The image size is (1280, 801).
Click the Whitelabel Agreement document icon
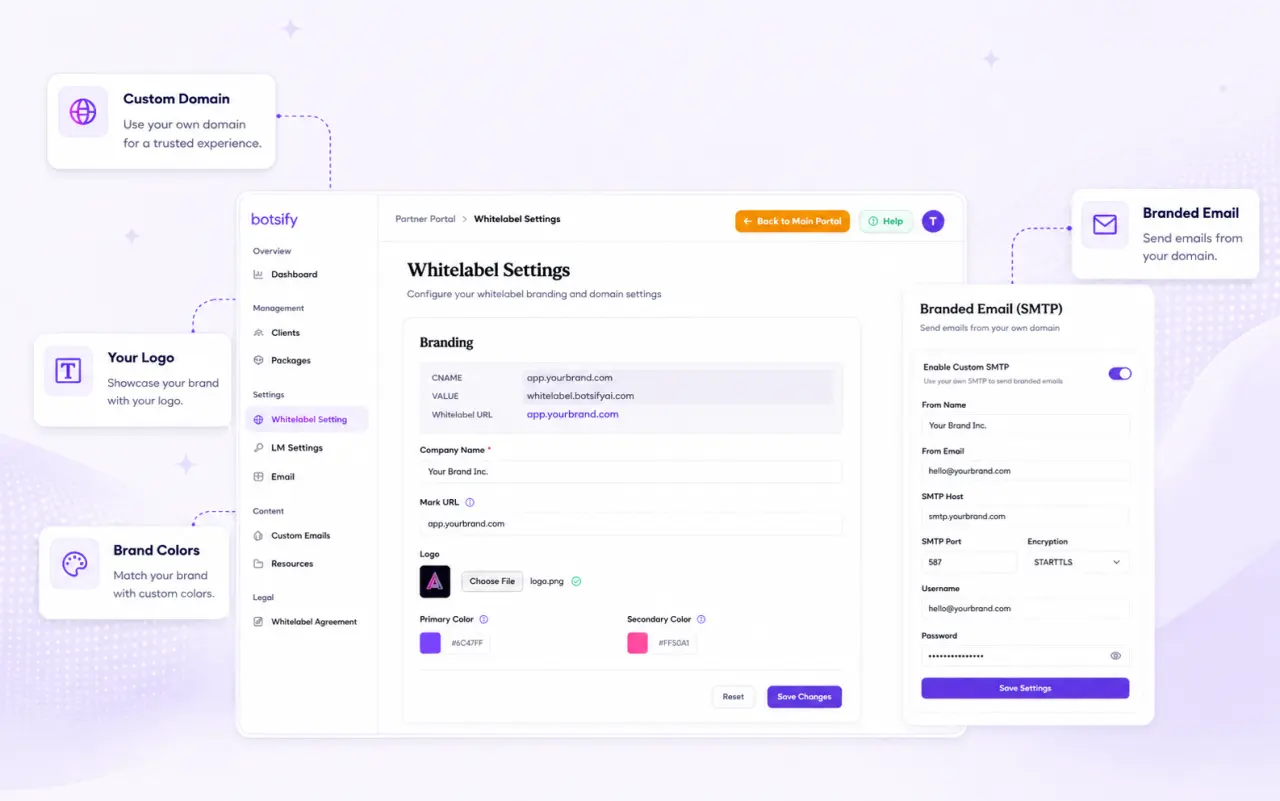click(x=258, y=622)
